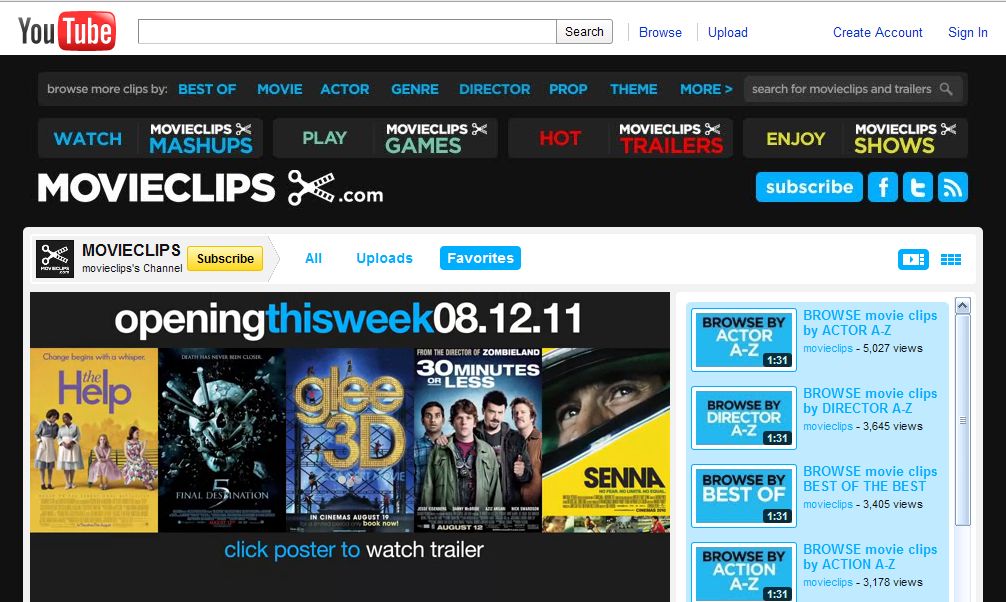Click the blue subscribe banner button
This screenshot has width=1006, height=602.
[809, 187]
